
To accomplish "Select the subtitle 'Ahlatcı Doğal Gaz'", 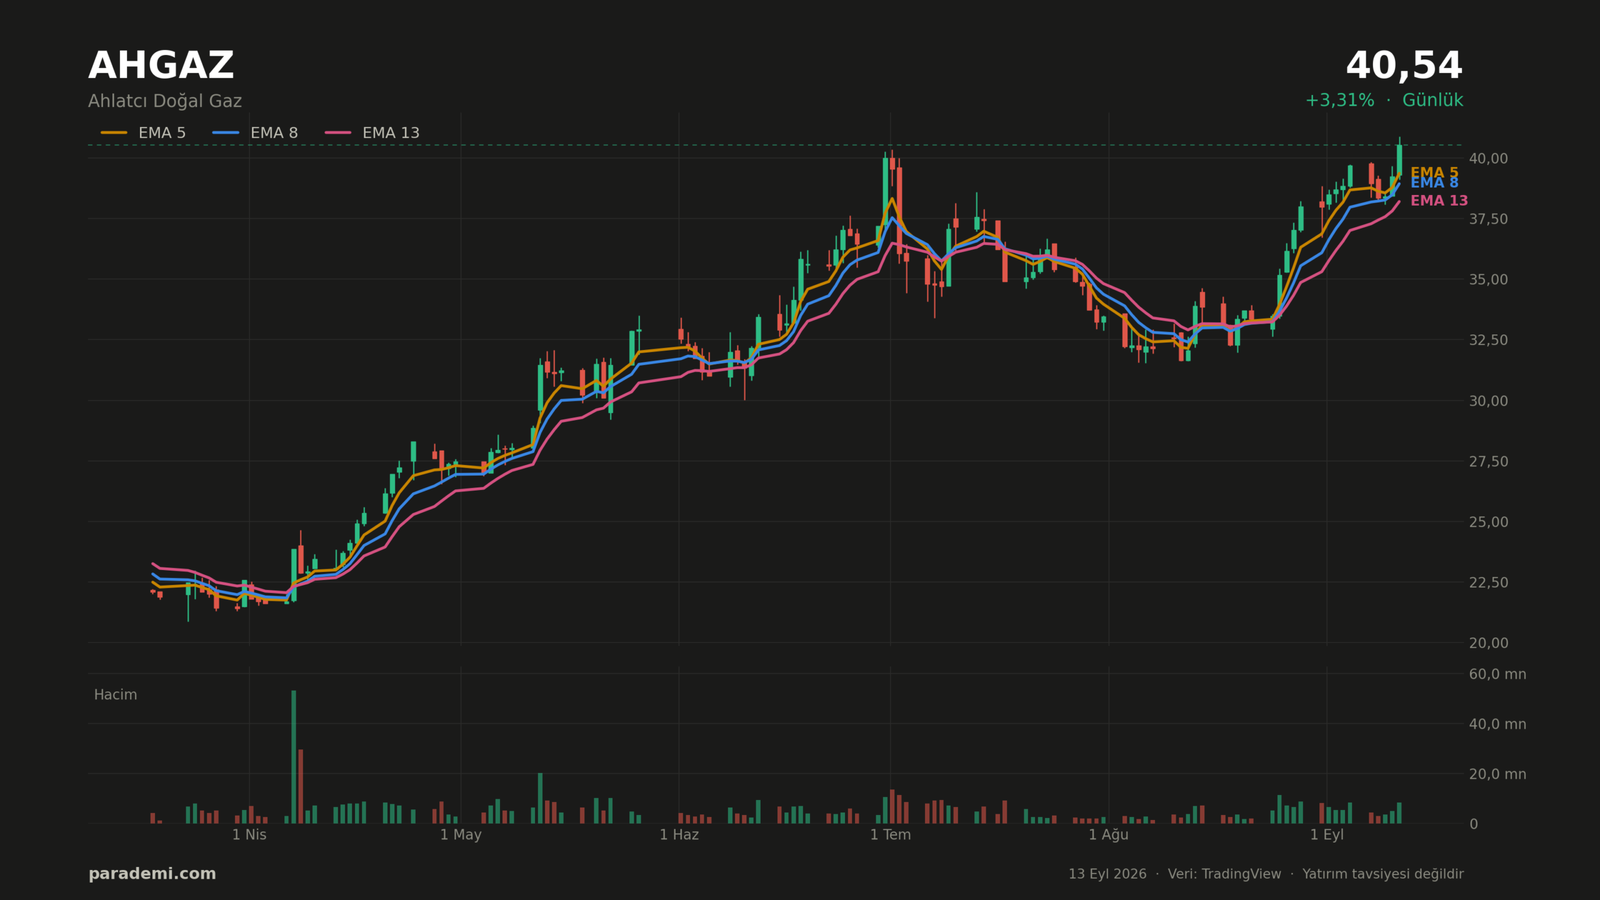I will pyautogui.click(x=165, y=101).
